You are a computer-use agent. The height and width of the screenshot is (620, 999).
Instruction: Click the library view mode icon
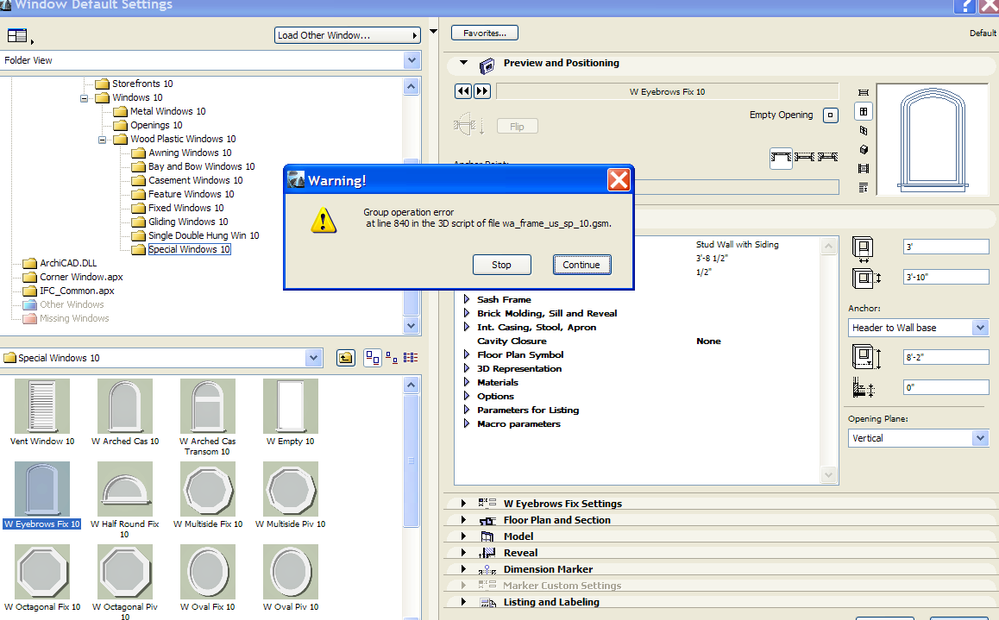[18, 36]
